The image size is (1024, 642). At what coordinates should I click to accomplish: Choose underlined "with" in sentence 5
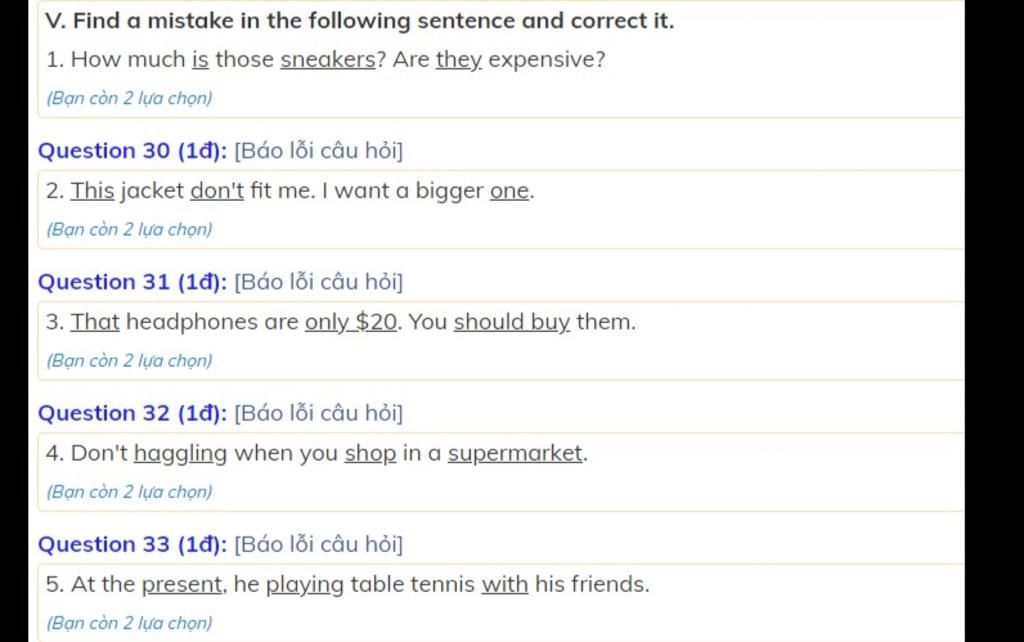[505, 584]
